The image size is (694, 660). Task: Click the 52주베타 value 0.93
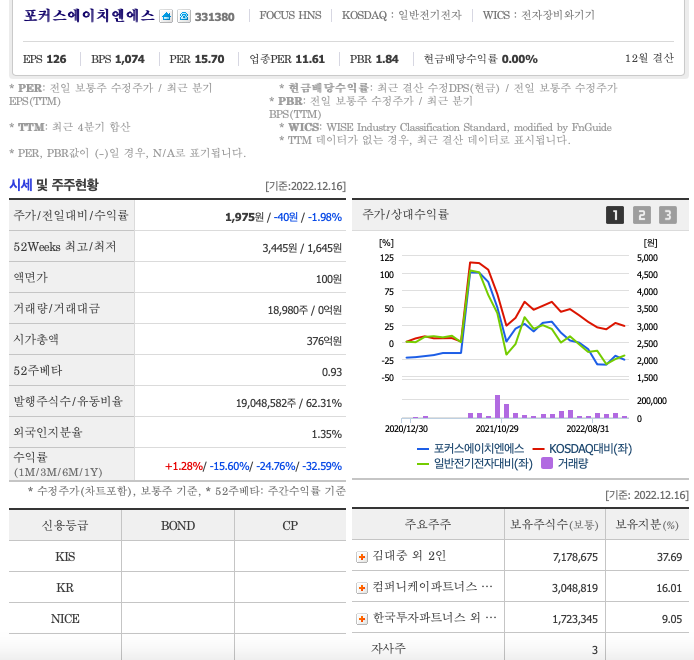(332, 372)
